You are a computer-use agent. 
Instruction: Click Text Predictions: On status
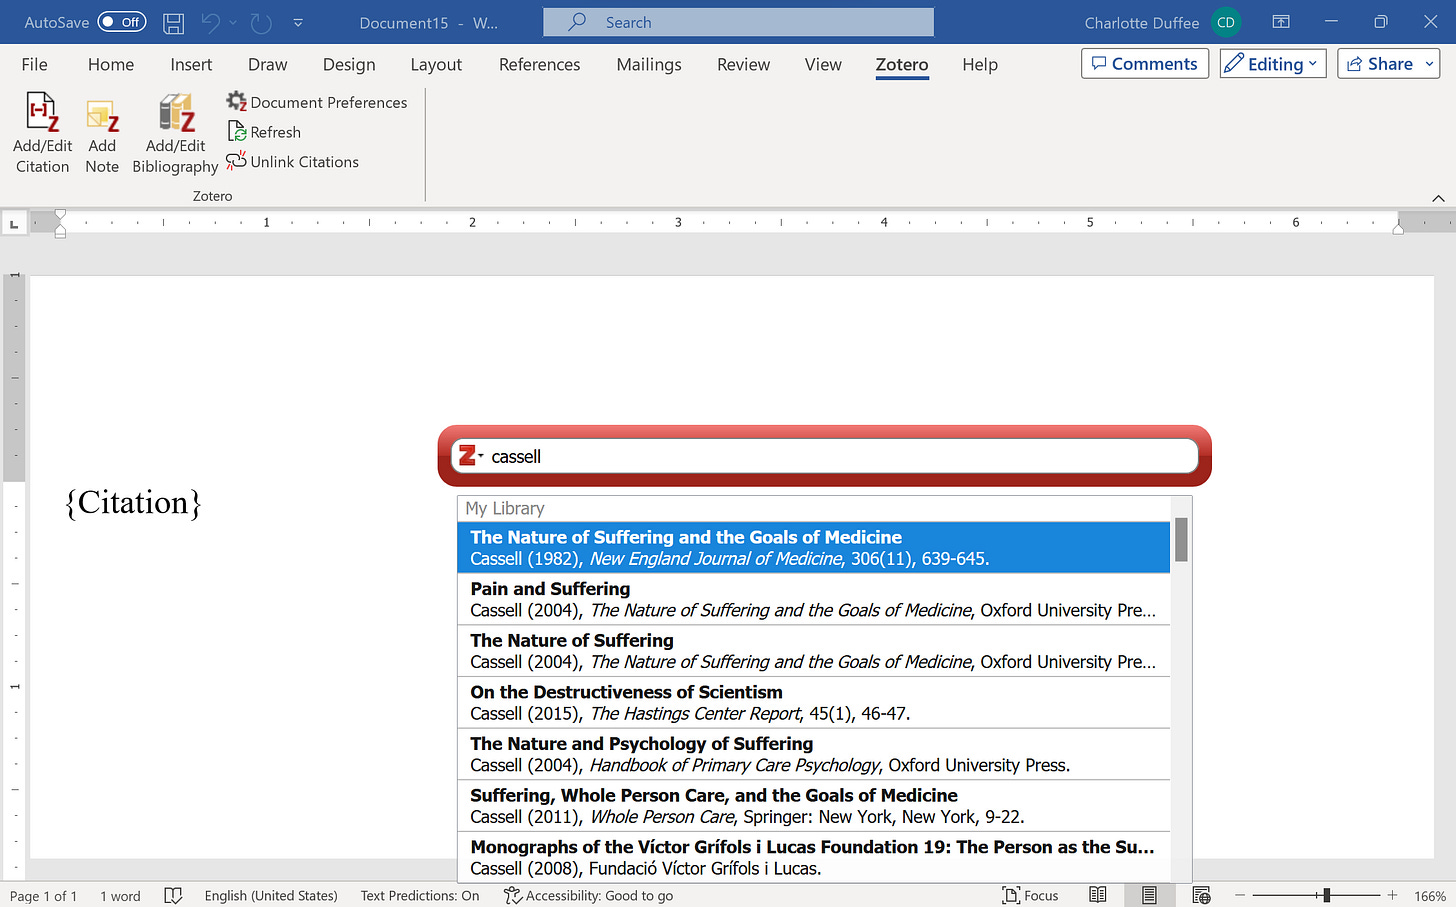(x=420, y=895)
